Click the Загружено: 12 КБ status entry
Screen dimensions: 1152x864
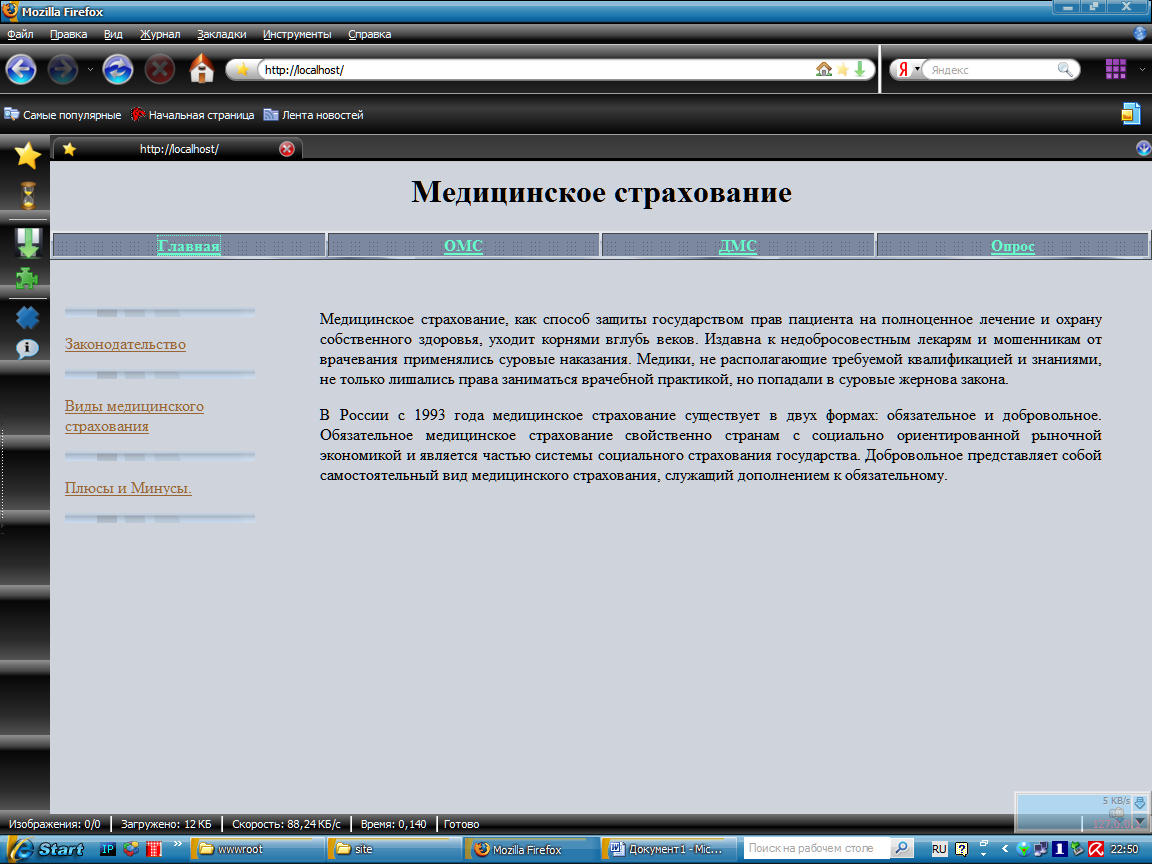click(x=166, y=824)
